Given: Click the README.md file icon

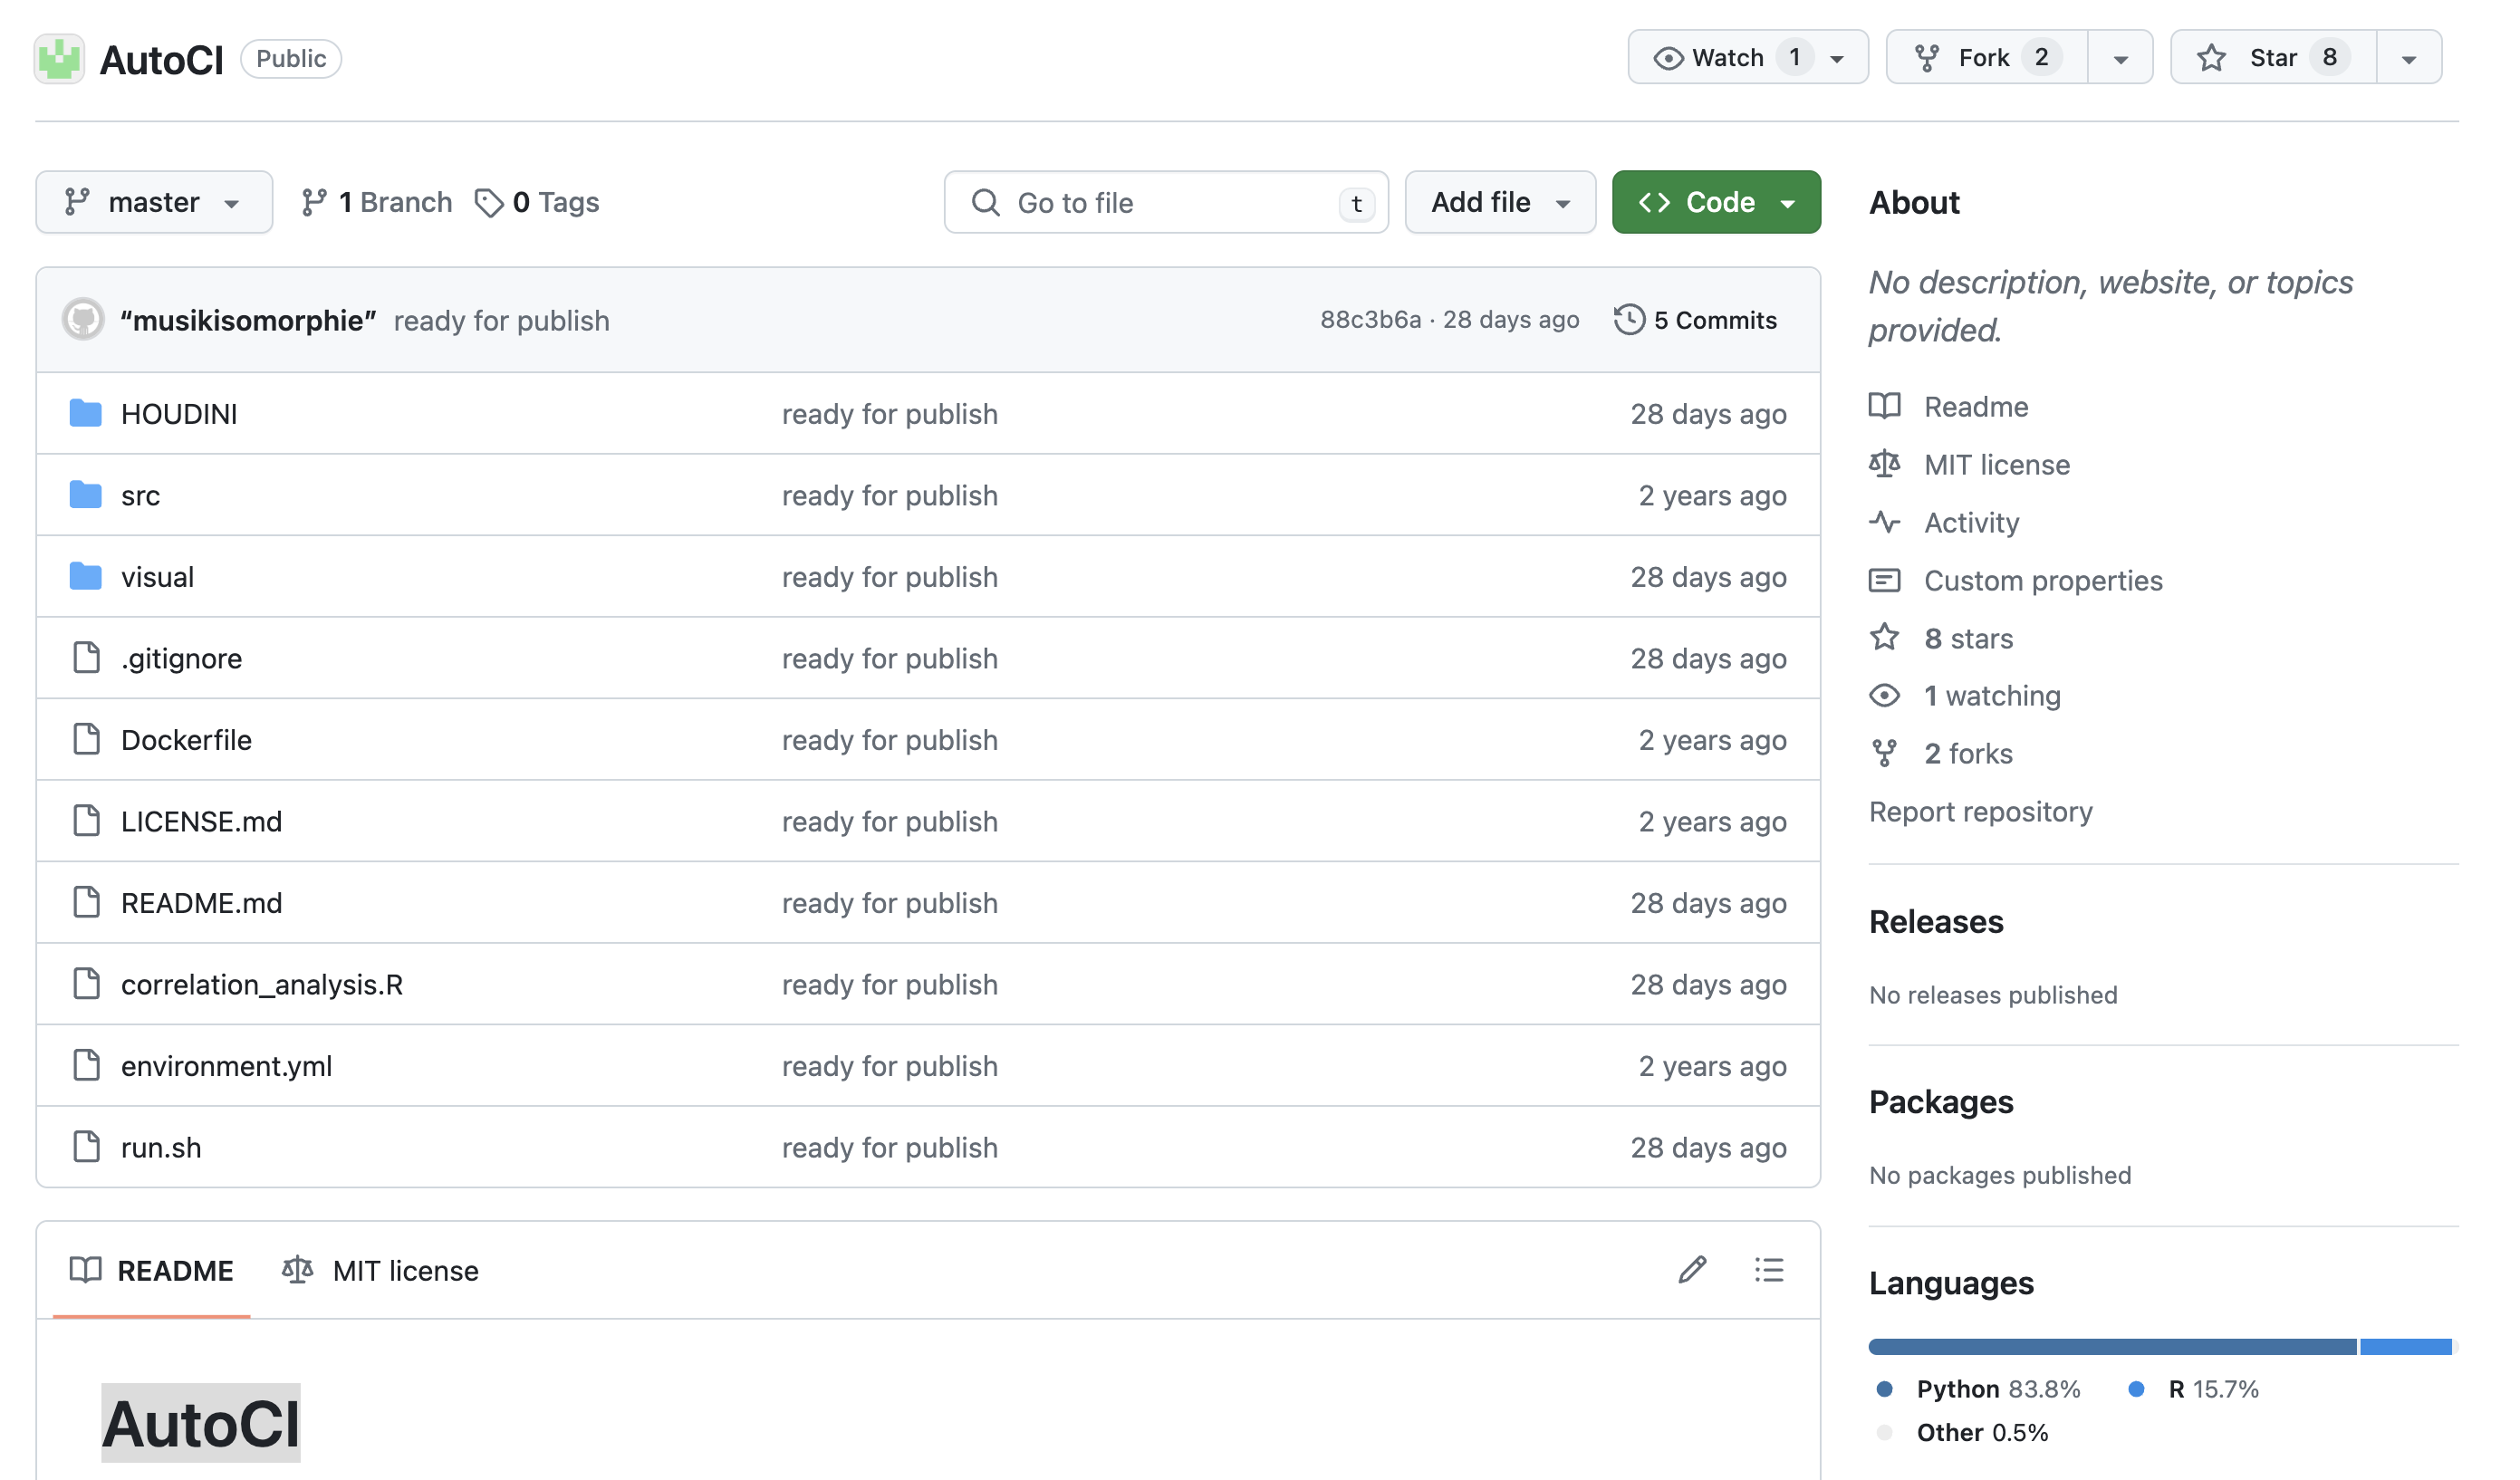Looking at the screenshot, I should 87,902.
